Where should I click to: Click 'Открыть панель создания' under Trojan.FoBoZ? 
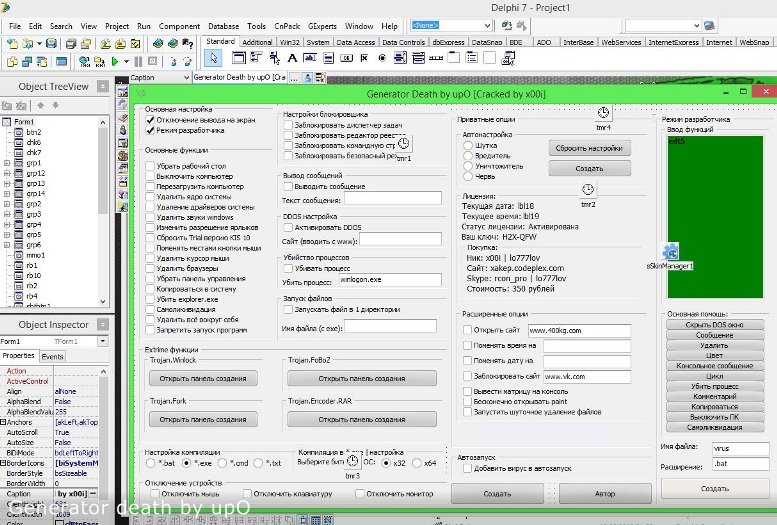362,378
